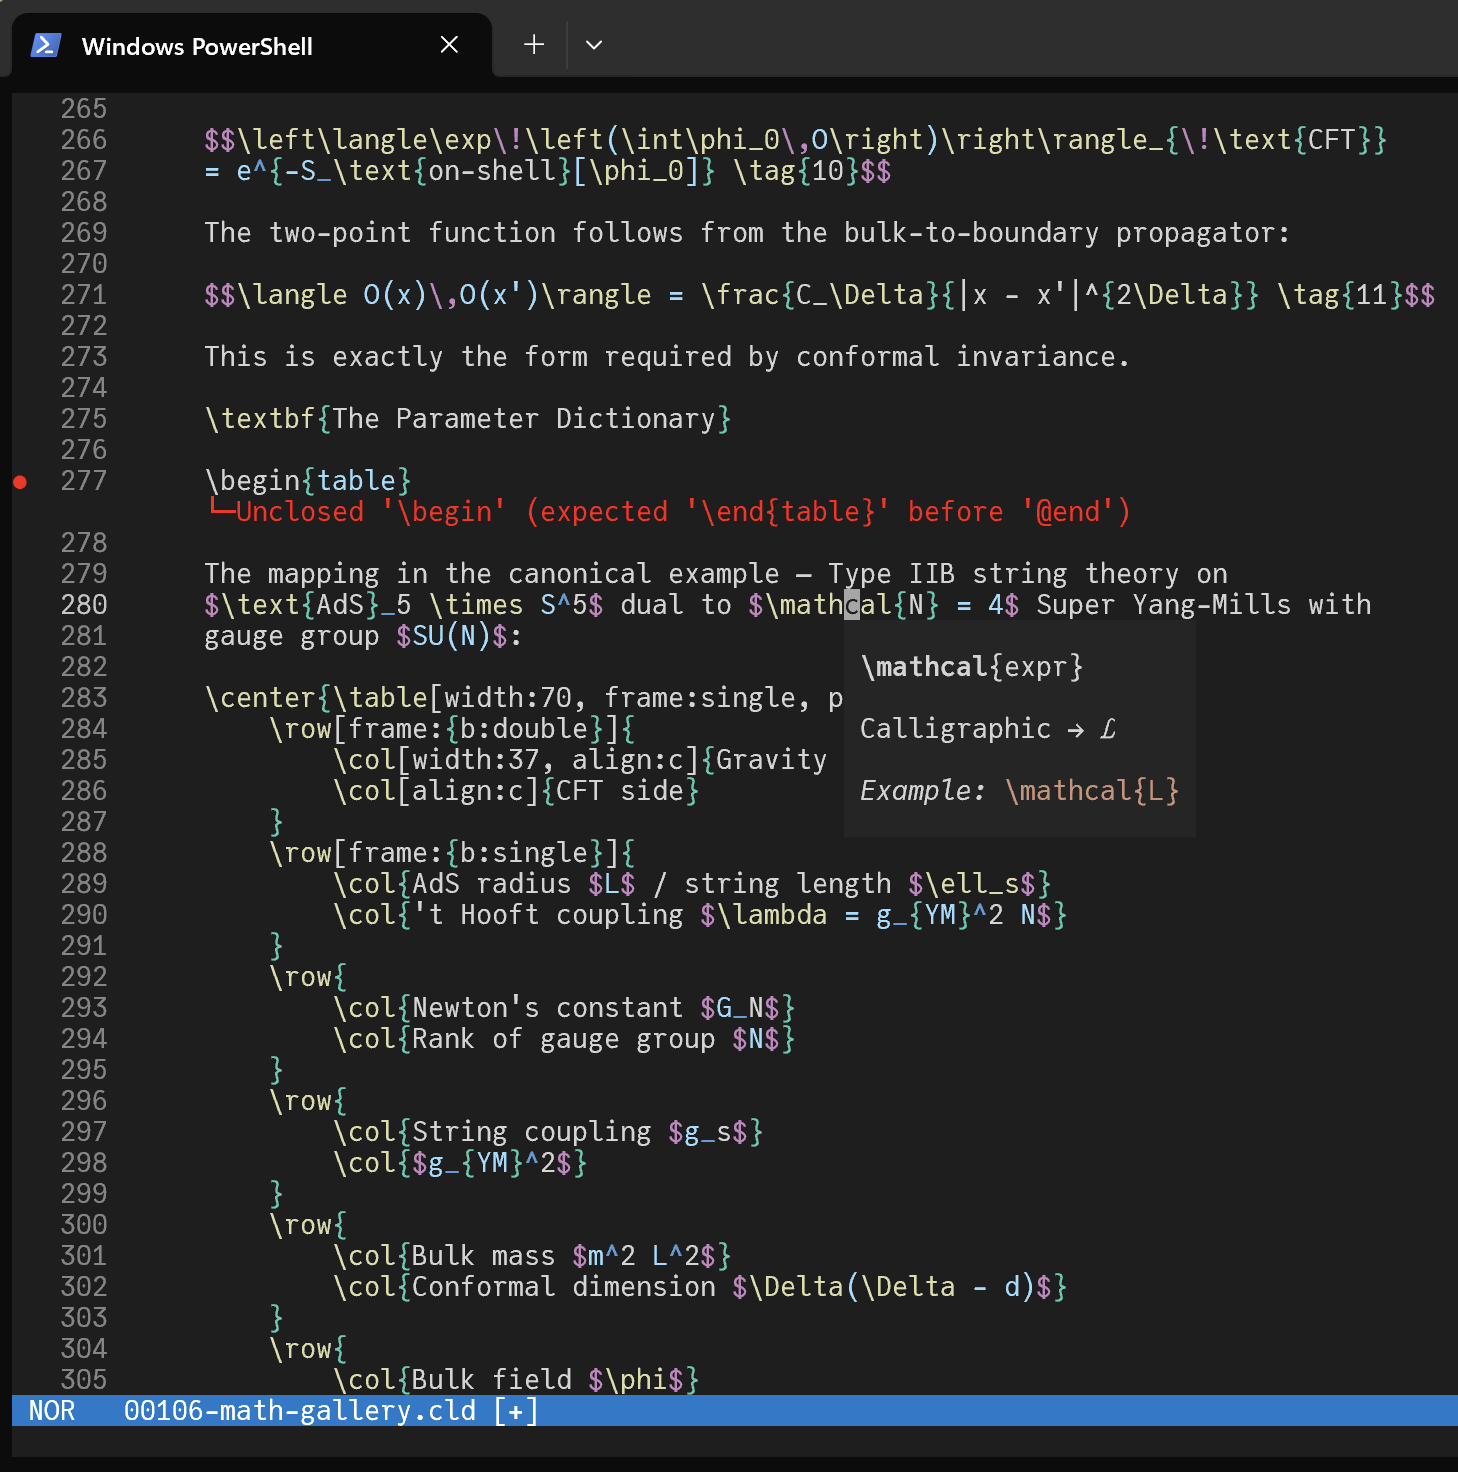The height and width of the screenshot is (1472, 1458).
Task: Click 'The mapping in the canonical example' line
Action: [716, 574]
